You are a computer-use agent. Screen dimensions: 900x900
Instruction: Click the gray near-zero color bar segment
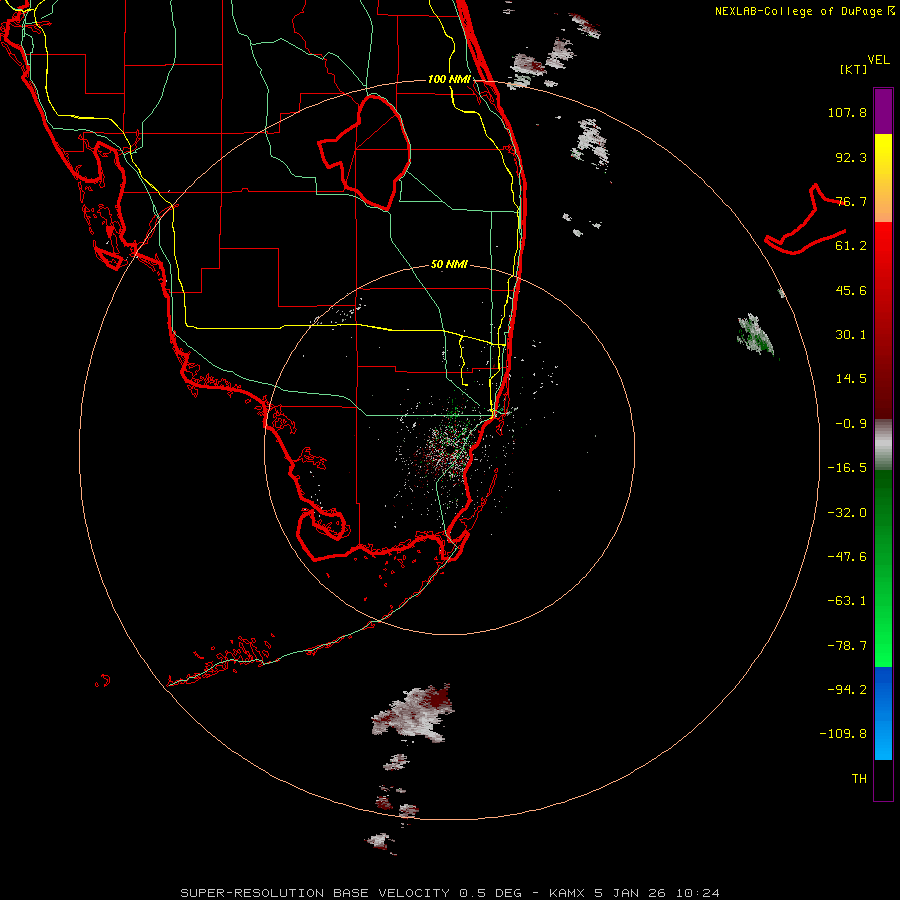click(883, 445)
